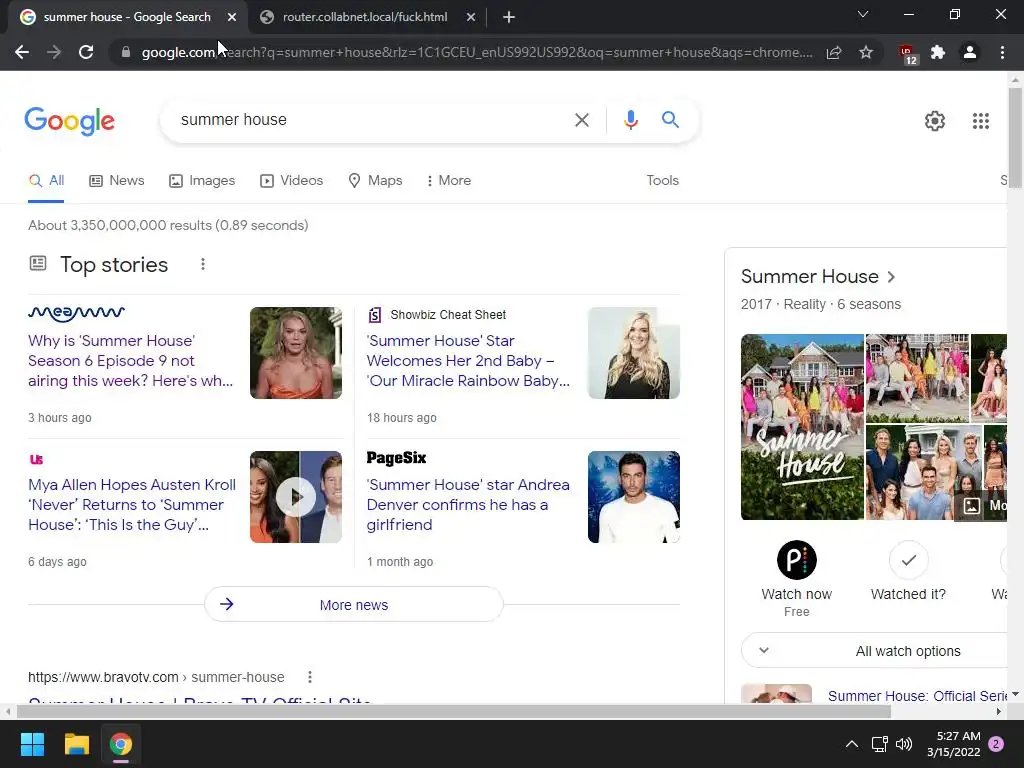The image size is (1024, 768).
Task: Open the Extensions puzzle icon
Action: pos(938,52)
